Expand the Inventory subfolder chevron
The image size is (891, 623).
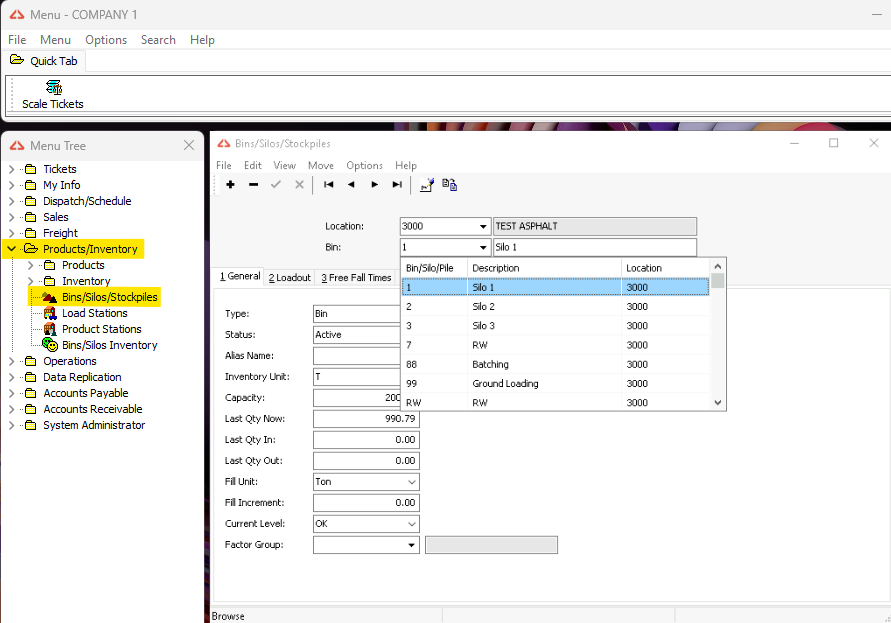tap(31, 281)
